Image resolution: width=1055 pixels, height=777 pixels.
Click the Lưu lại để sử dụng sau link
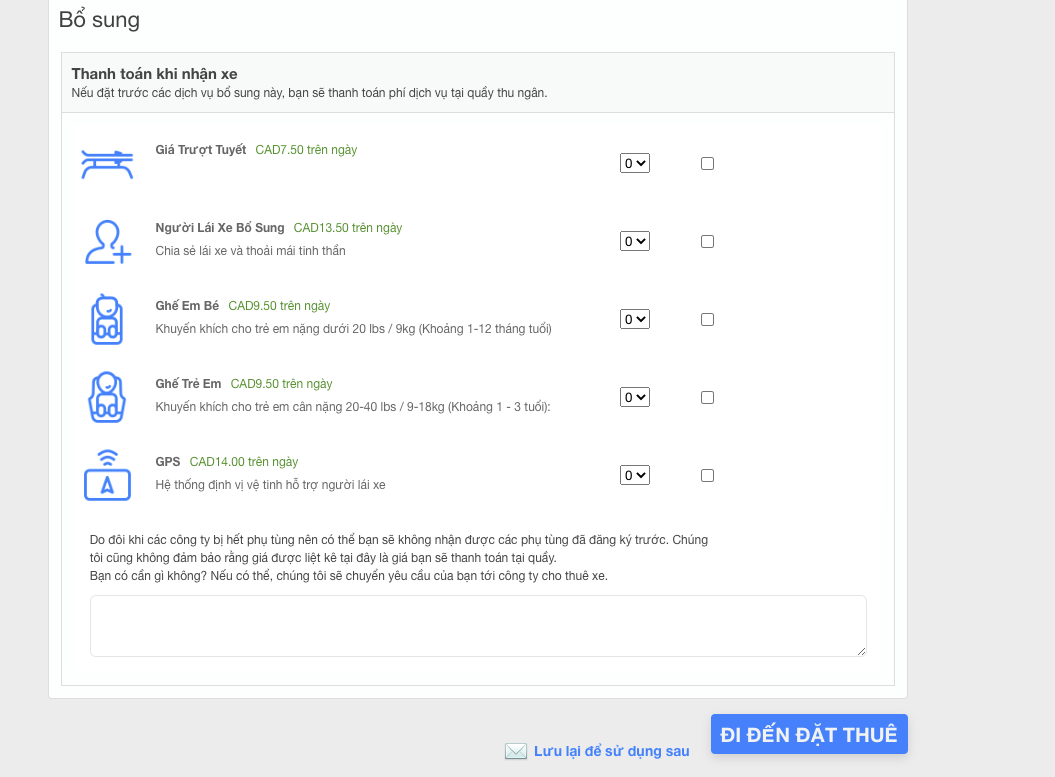(x=611, y=751)
